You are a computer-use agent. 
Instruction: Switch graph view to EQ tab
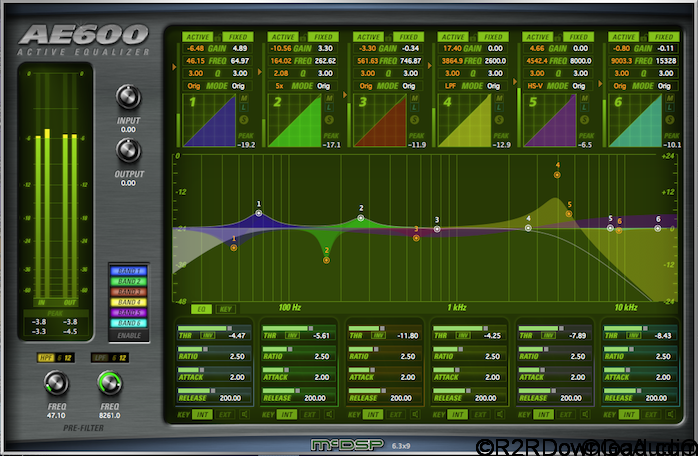coord(201,309)
